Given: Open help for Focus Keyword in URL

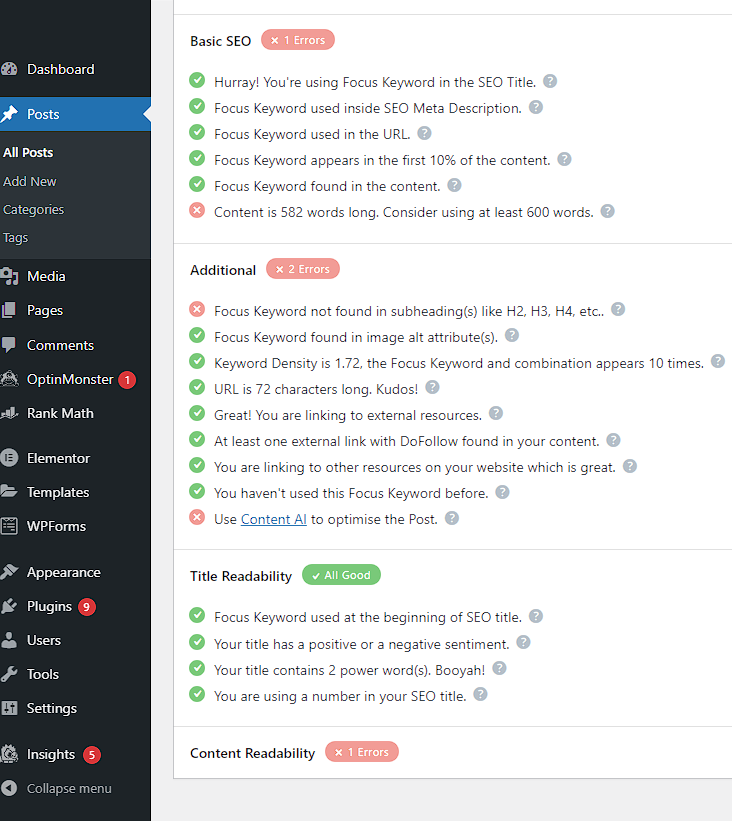Looking at the screenshot, I should pos(424,133).
